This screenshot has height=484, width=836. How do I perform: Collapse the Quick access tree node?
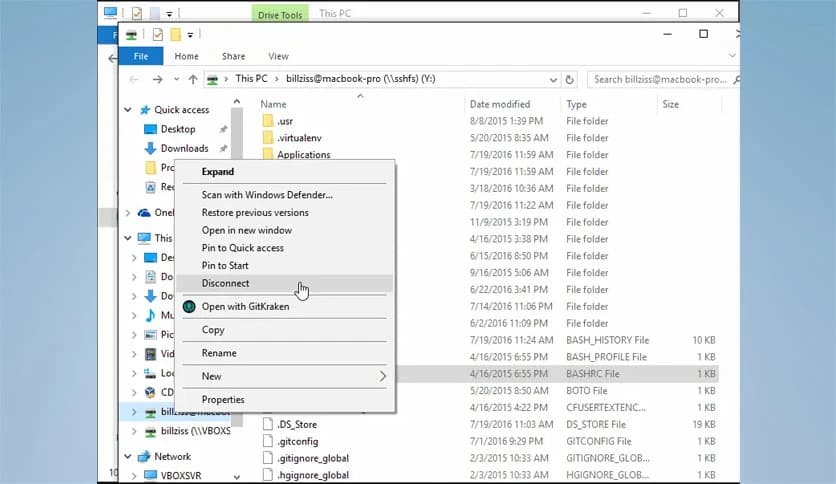(128, 110)
